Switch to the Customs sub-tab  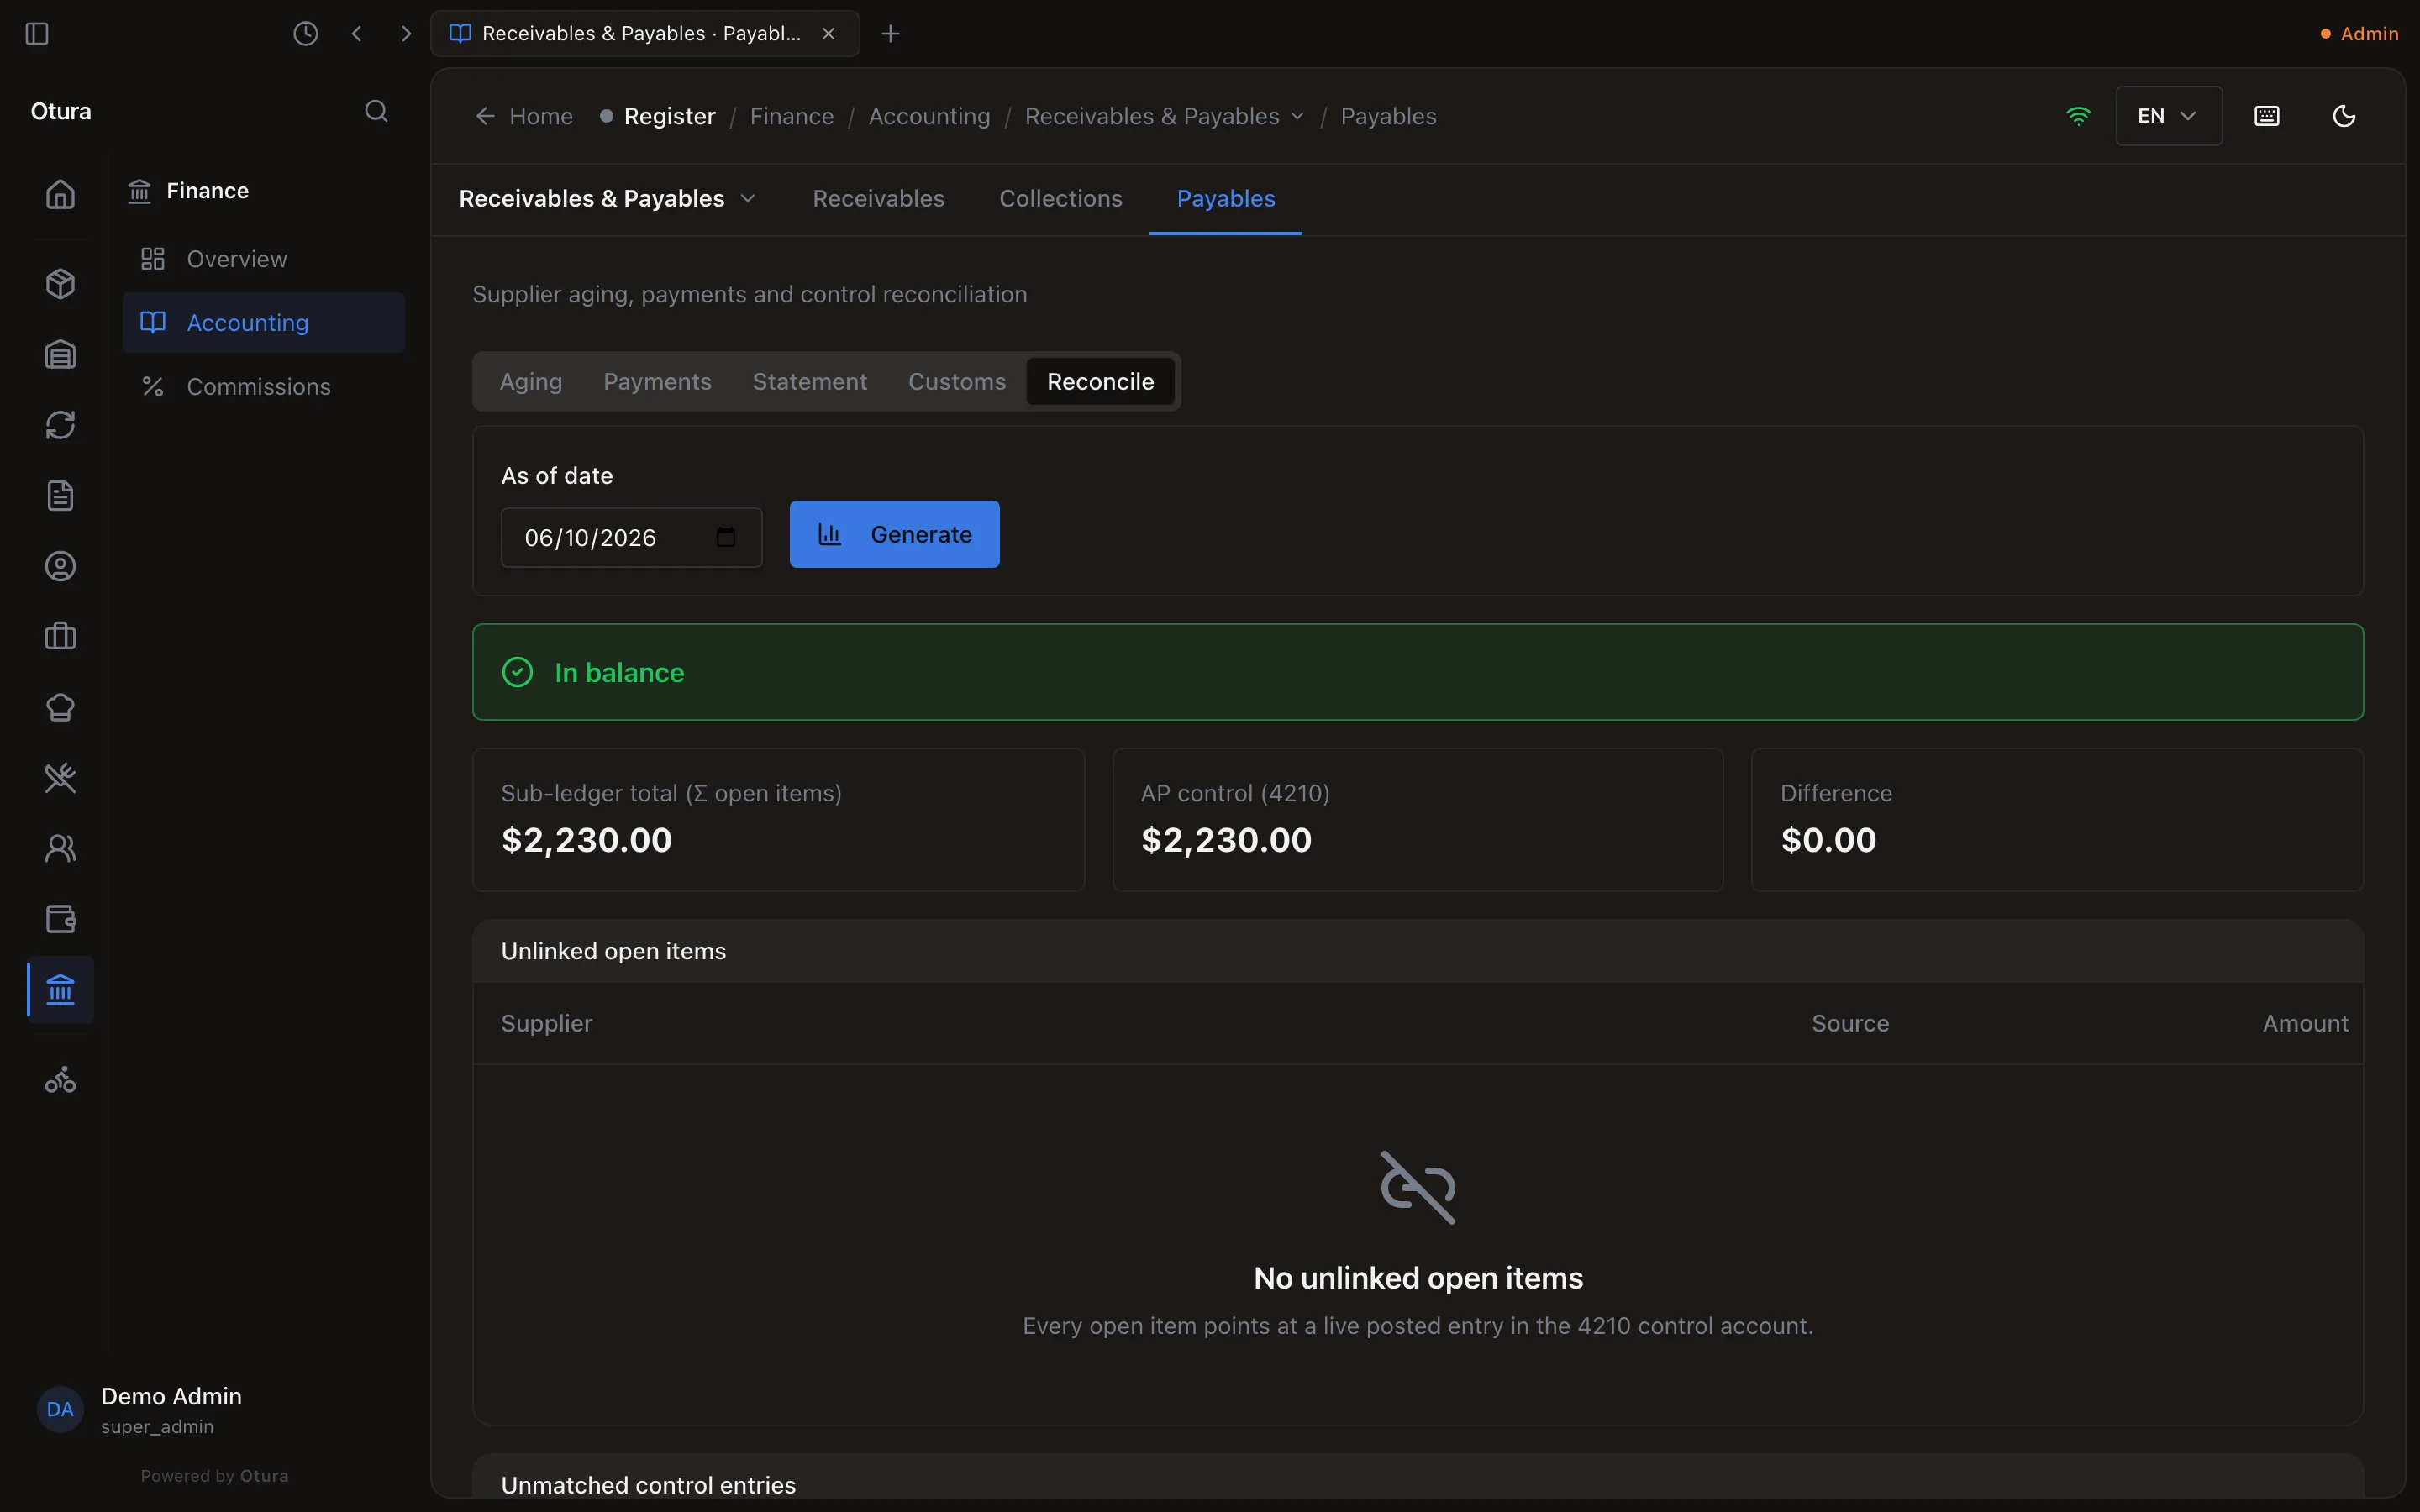(957, 382)
